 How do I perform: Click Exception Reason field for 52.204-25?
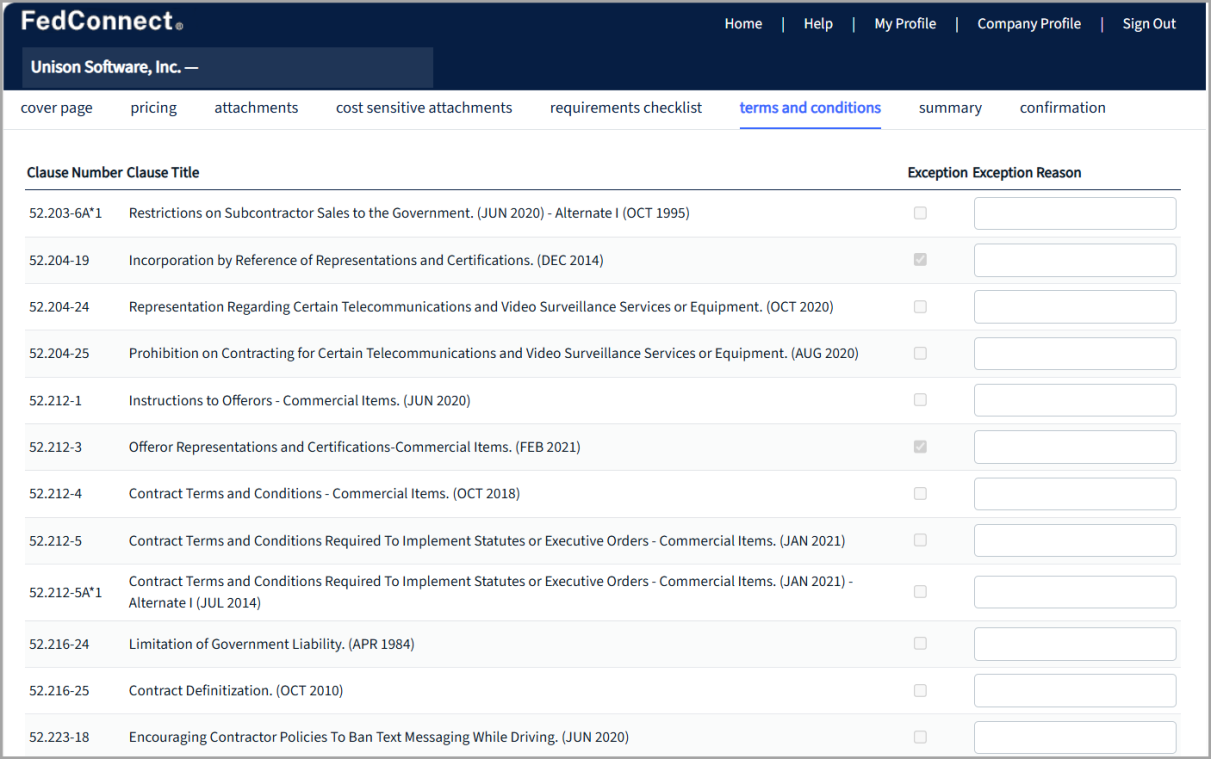point(1075,353)
